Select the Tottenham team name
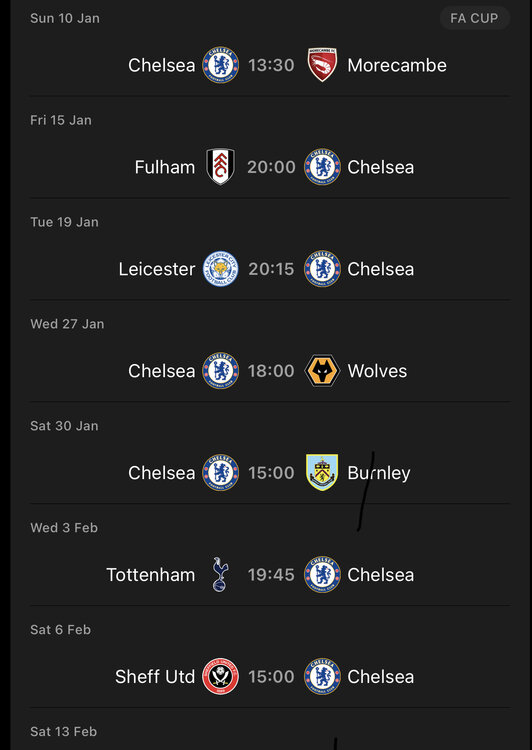Viewport: 532px width, 750px height. pyautogui.click(x=151, y=574)
